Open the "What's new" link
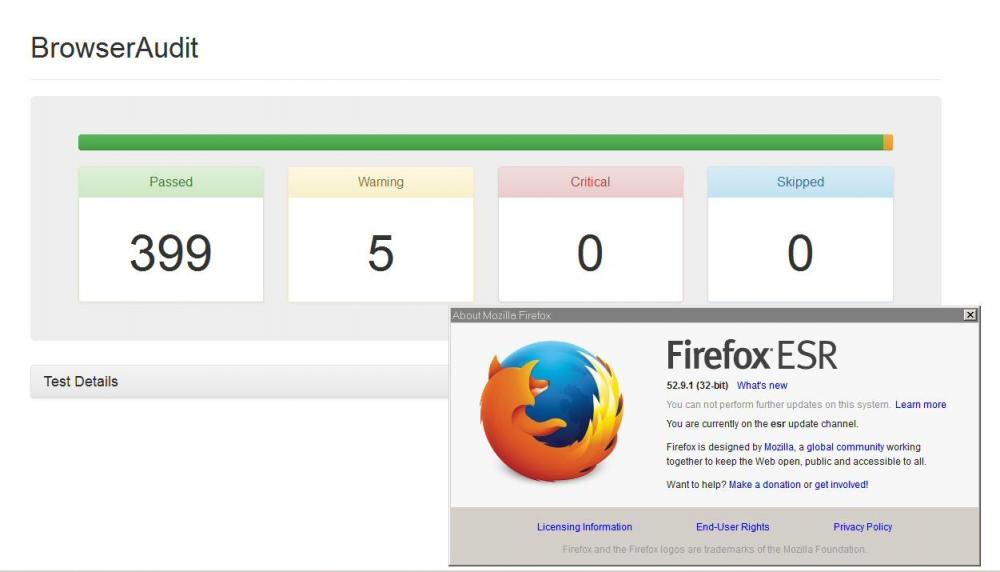Image resolution: width=1000 pixels, height=572 pixels. point(762,385)
